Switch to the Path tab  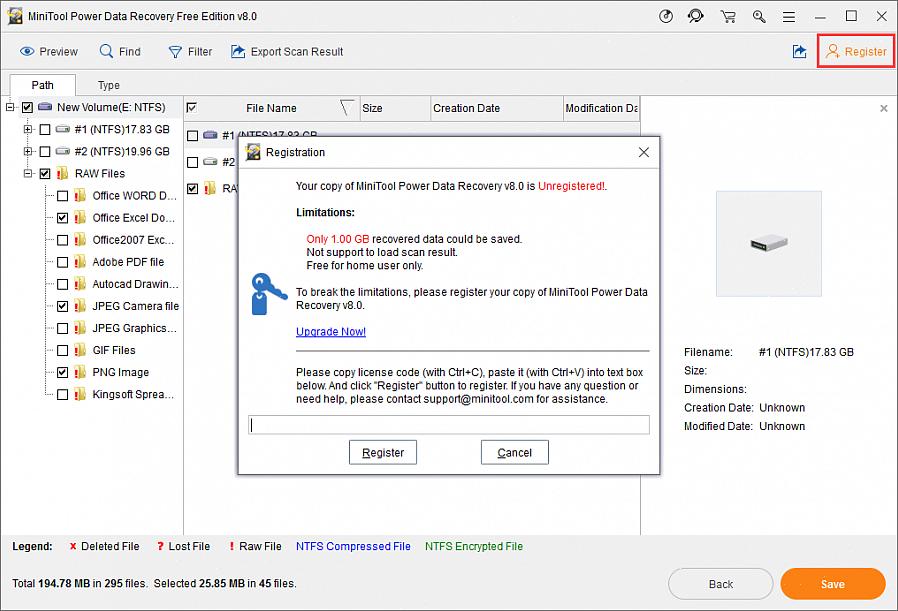[42, 85]
